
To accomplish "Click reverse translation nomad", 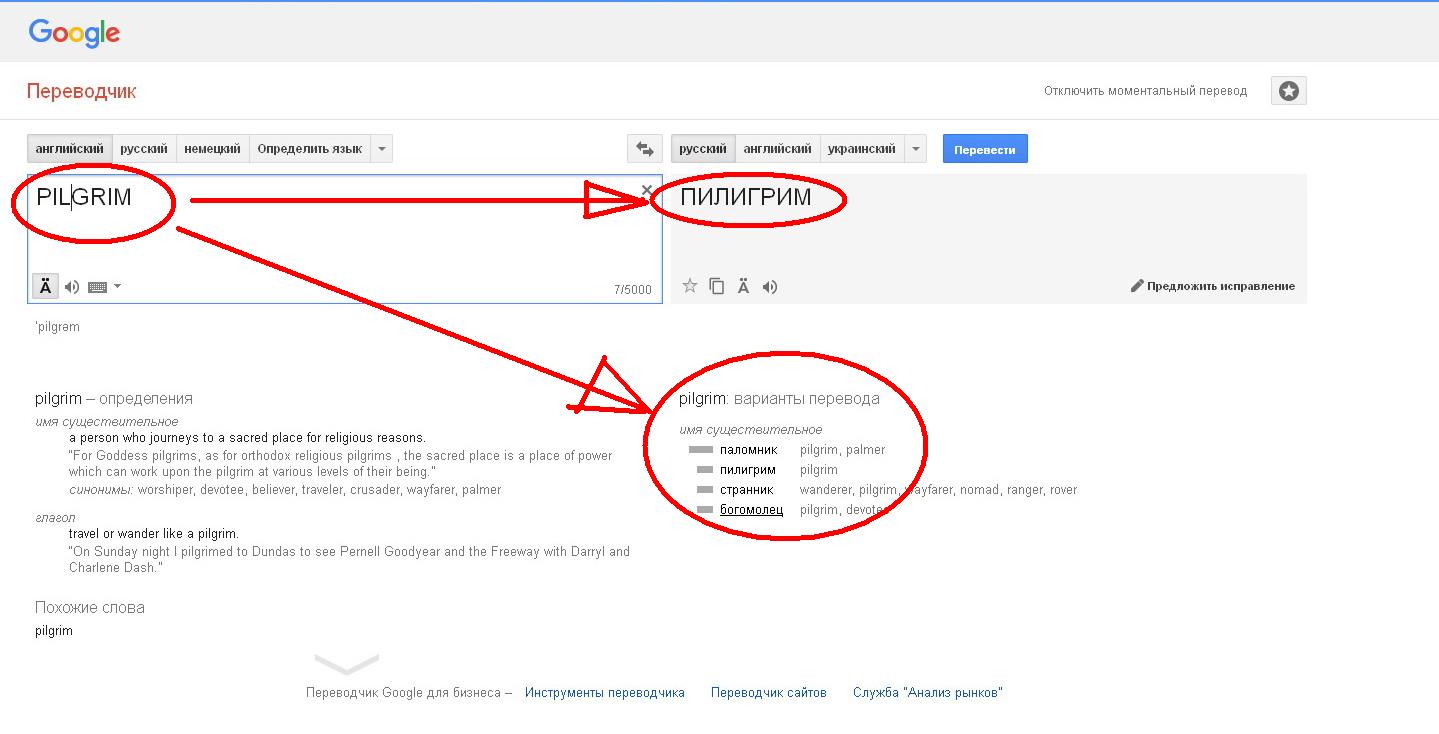I will [980, 490].
